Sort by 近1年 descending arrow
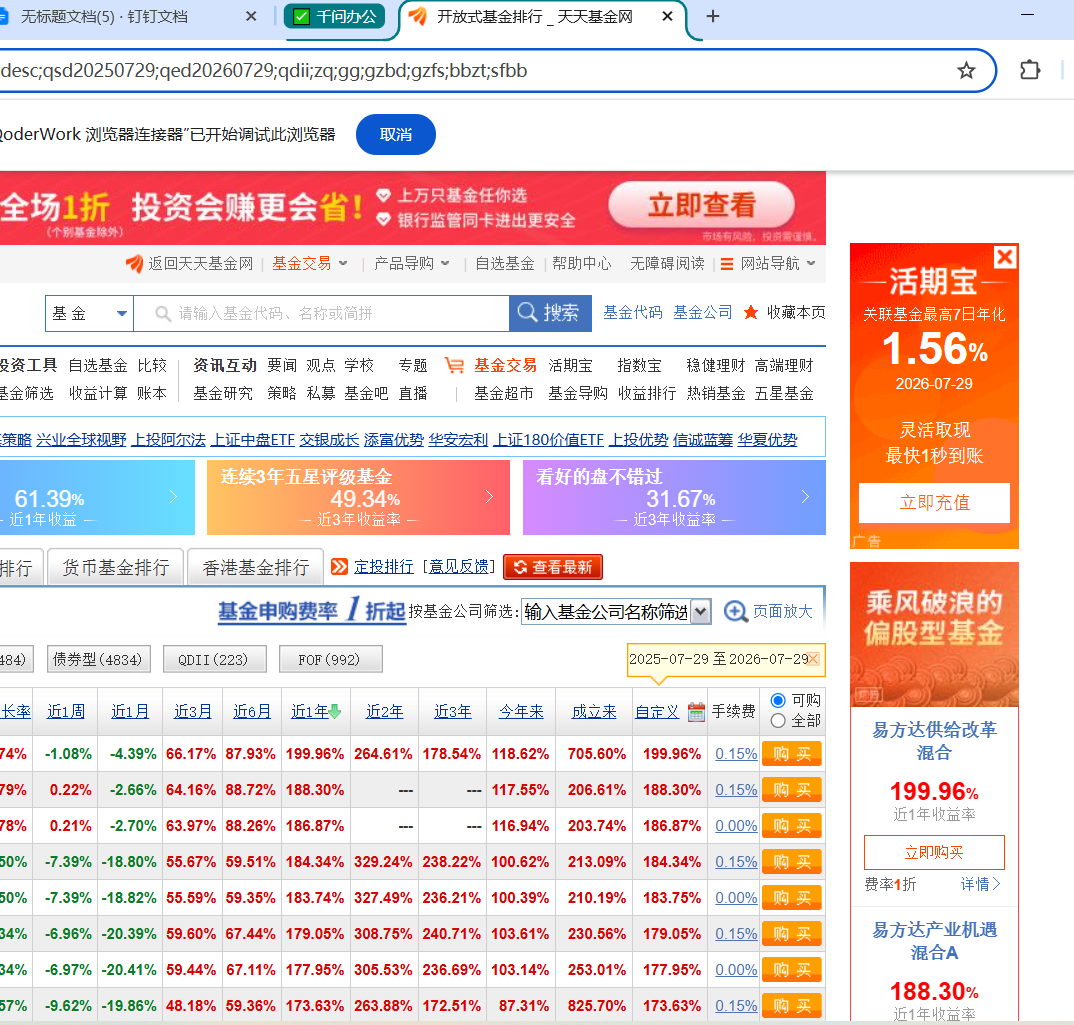The height and width of the screenshot is (1025, 1074). 335,712
